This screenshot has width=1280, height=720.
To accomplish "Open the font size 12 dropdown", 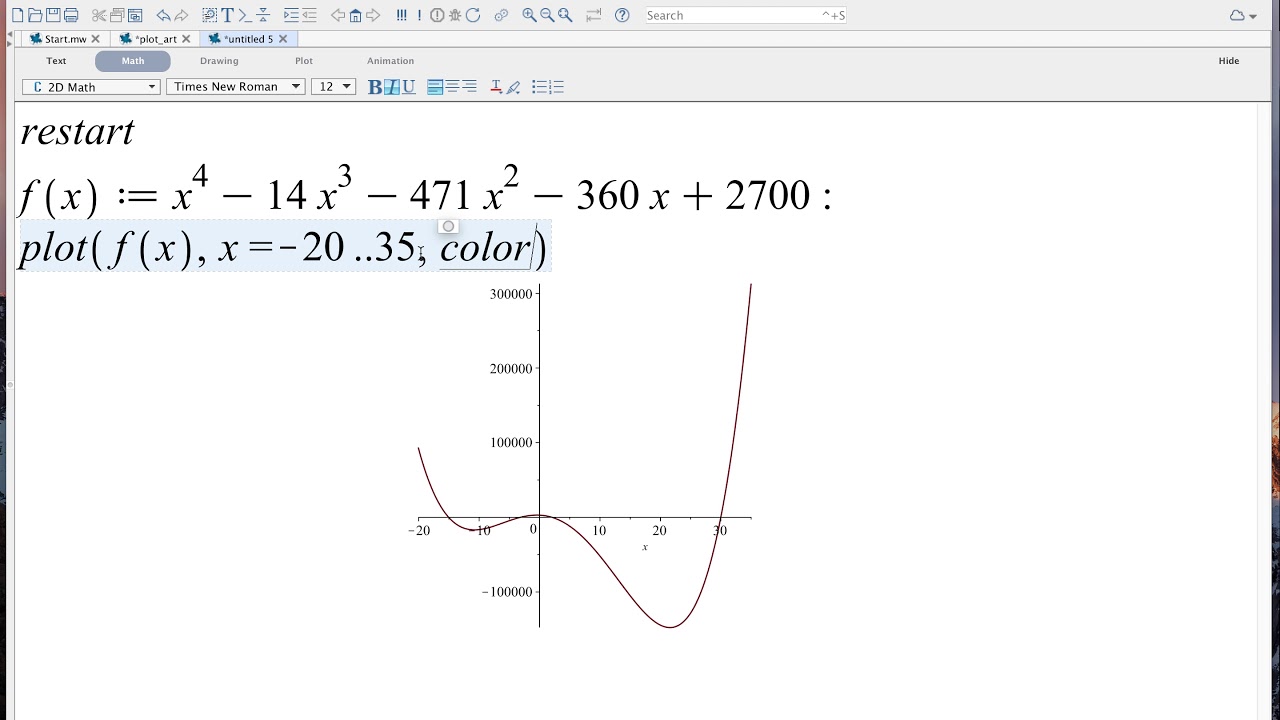I will coord(333,87).
